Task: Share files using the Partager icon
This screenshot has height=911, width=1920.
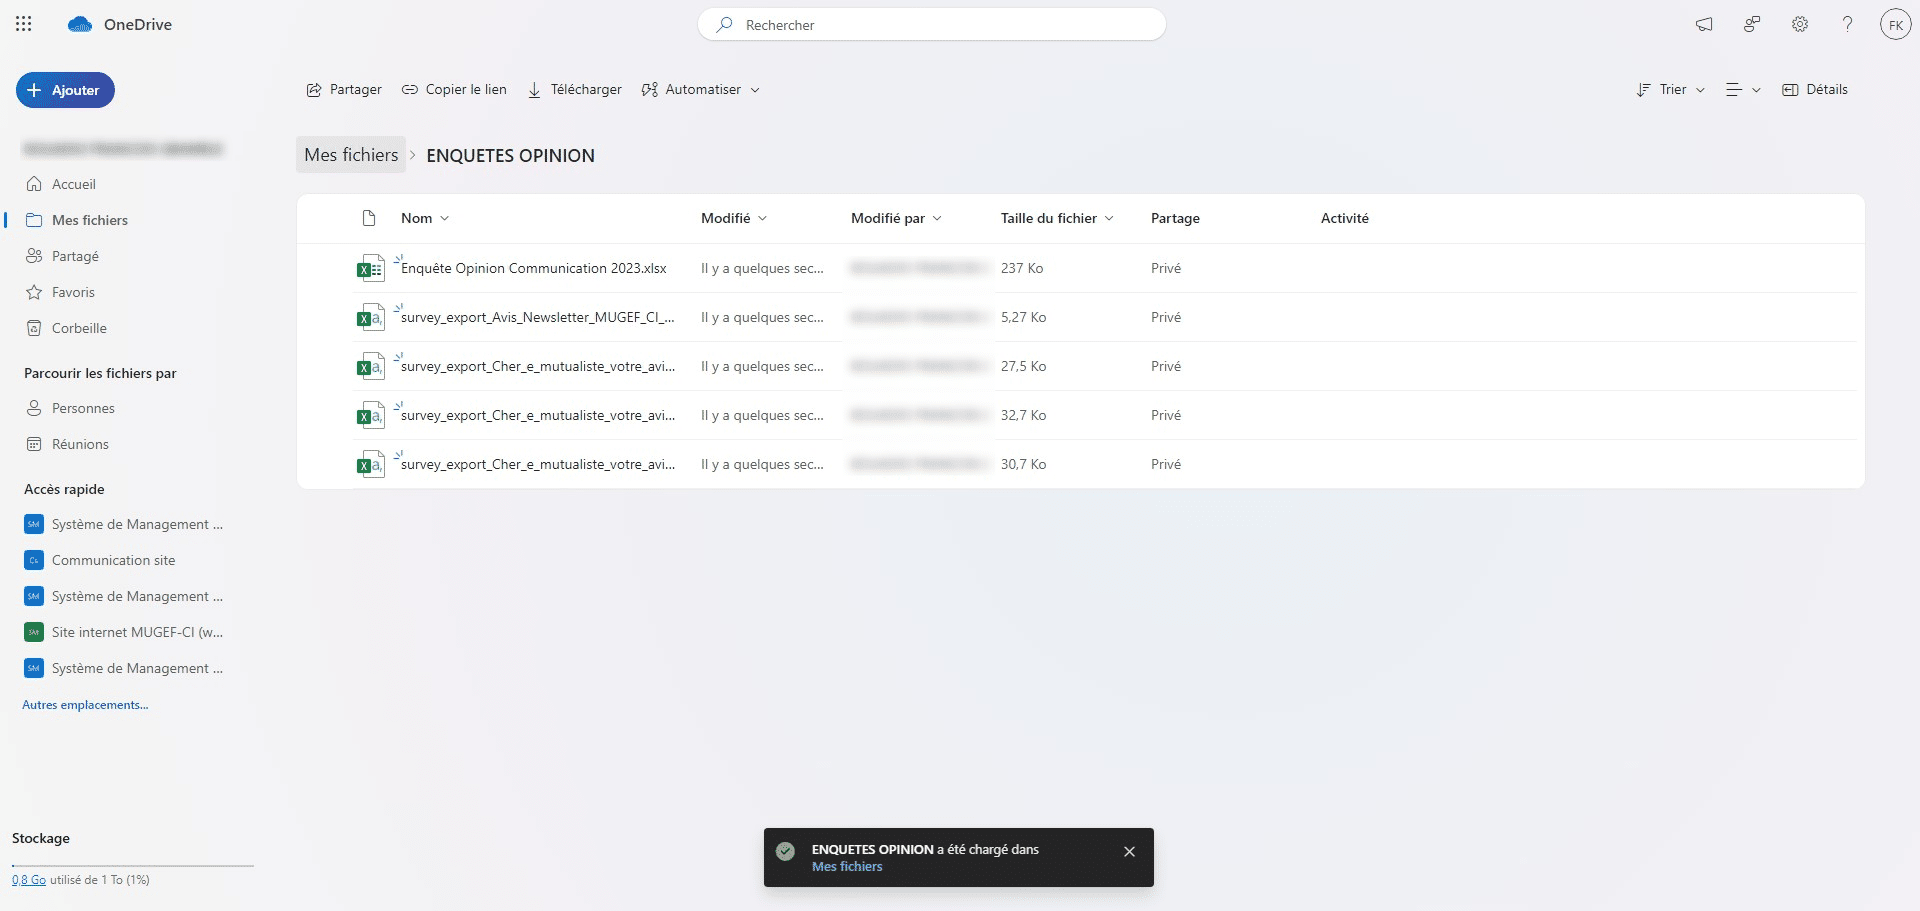Action: (x=344, y=89)
